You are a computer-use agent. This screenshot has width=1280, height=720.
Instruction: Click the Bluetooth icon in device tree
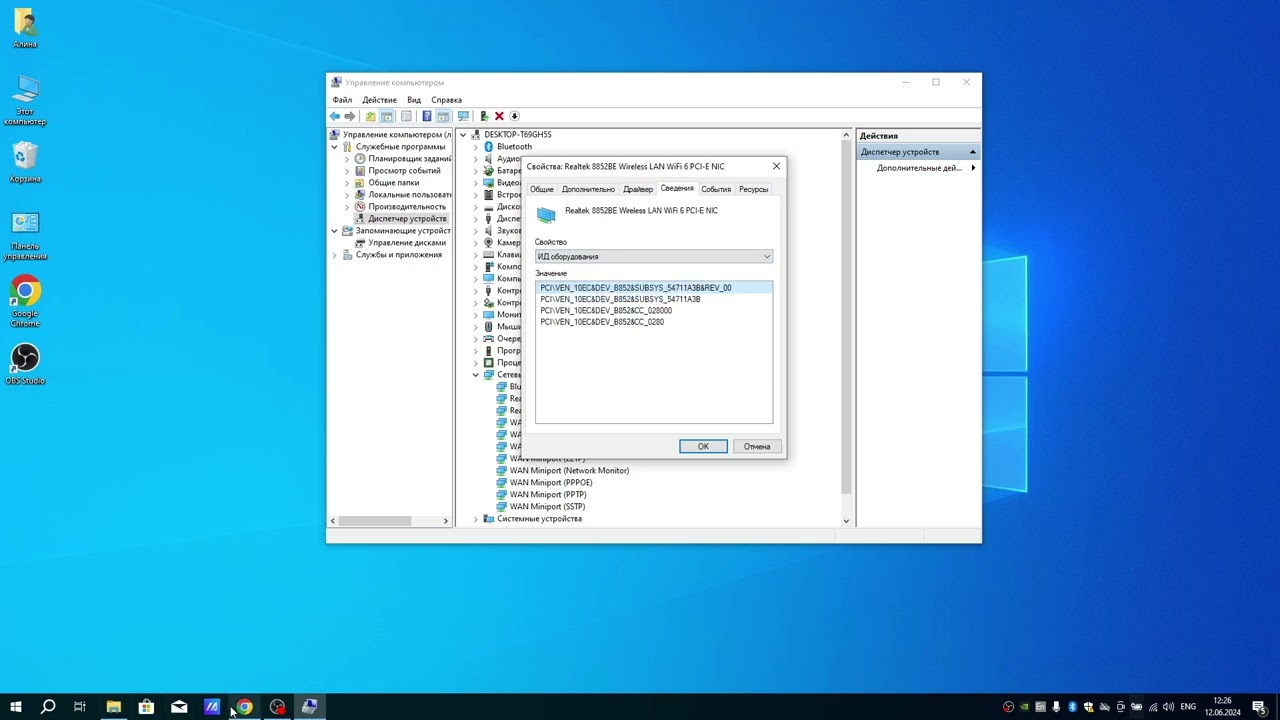[x=489, y=147]
